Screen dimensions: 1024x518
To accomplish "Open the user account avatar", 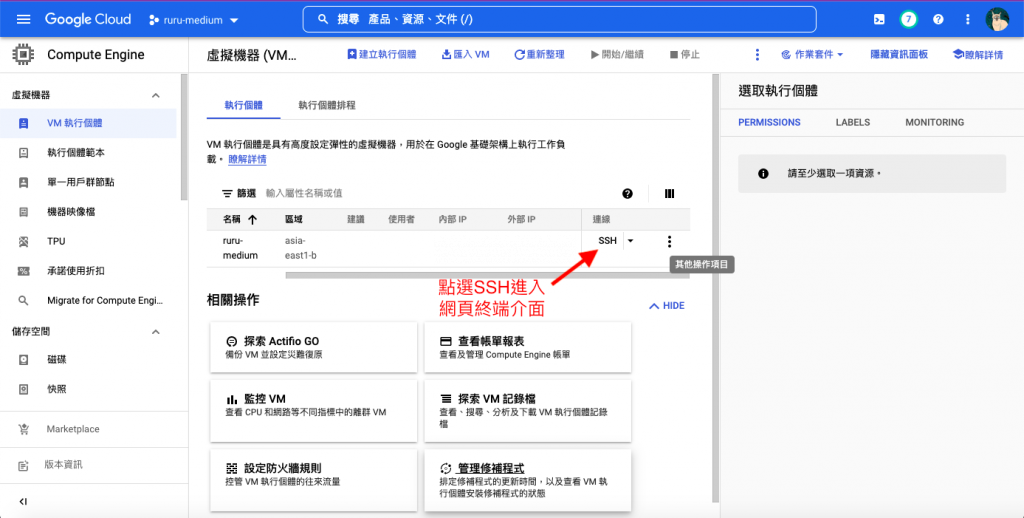I will tap(997, 20).
